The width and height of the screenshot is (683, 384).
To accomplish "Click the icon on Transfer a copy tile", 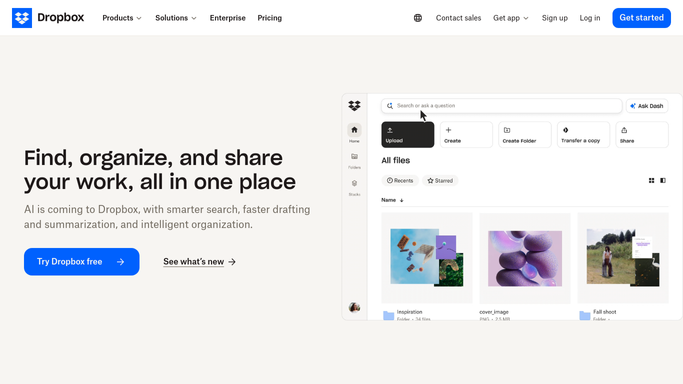I will (x=565, y=130).
